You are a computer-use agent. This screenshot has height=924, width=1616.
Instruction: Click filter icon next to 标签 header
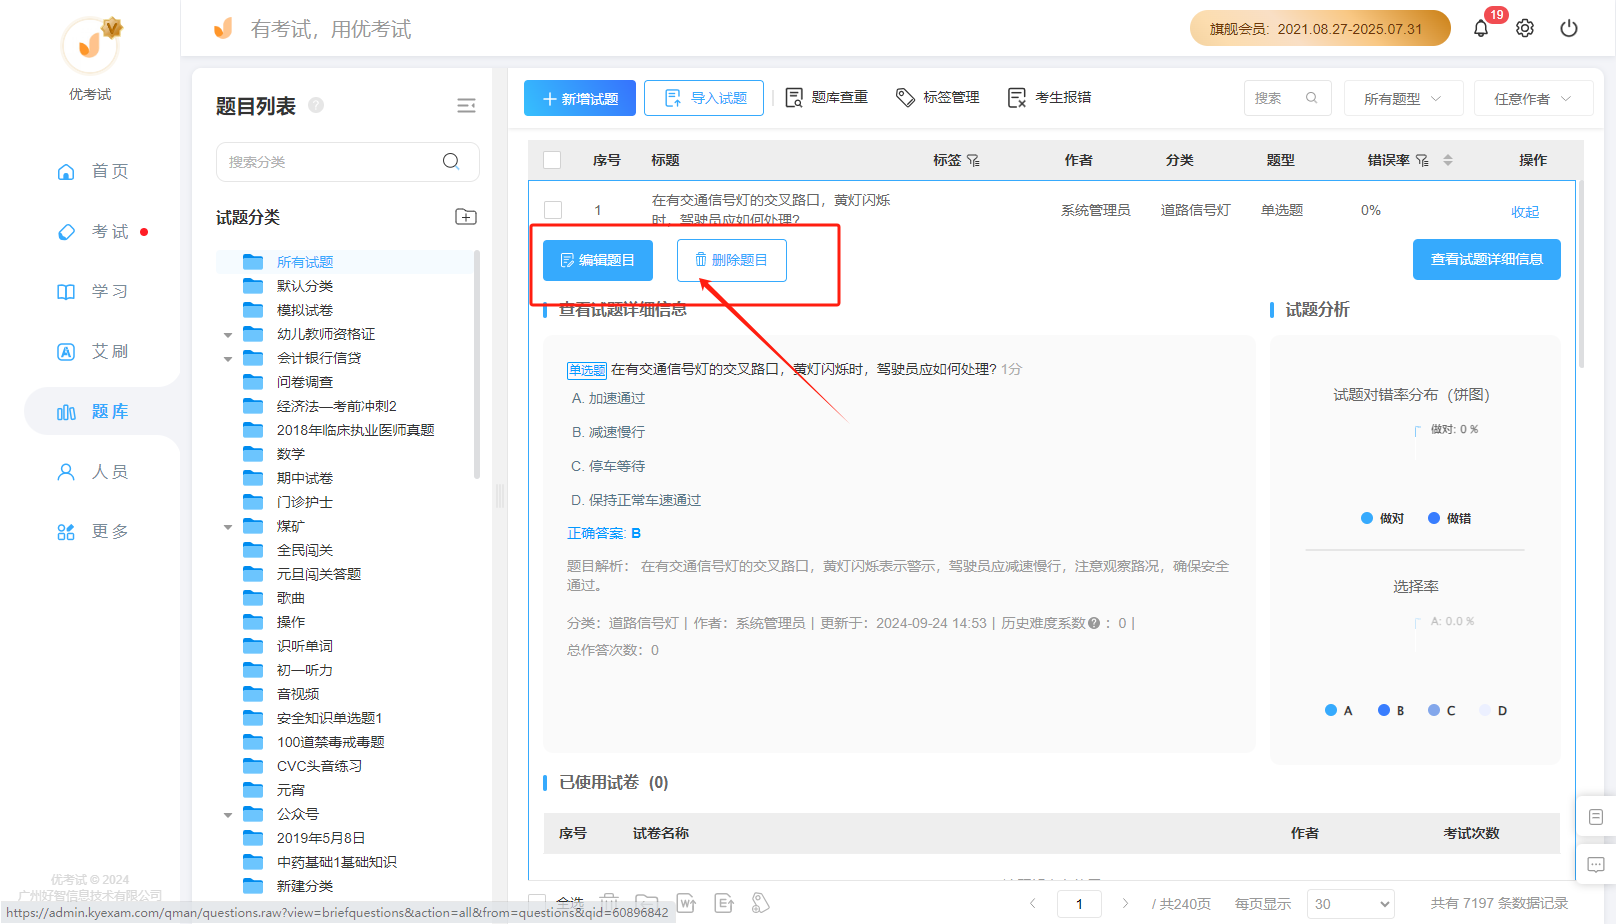click(973, 160)
